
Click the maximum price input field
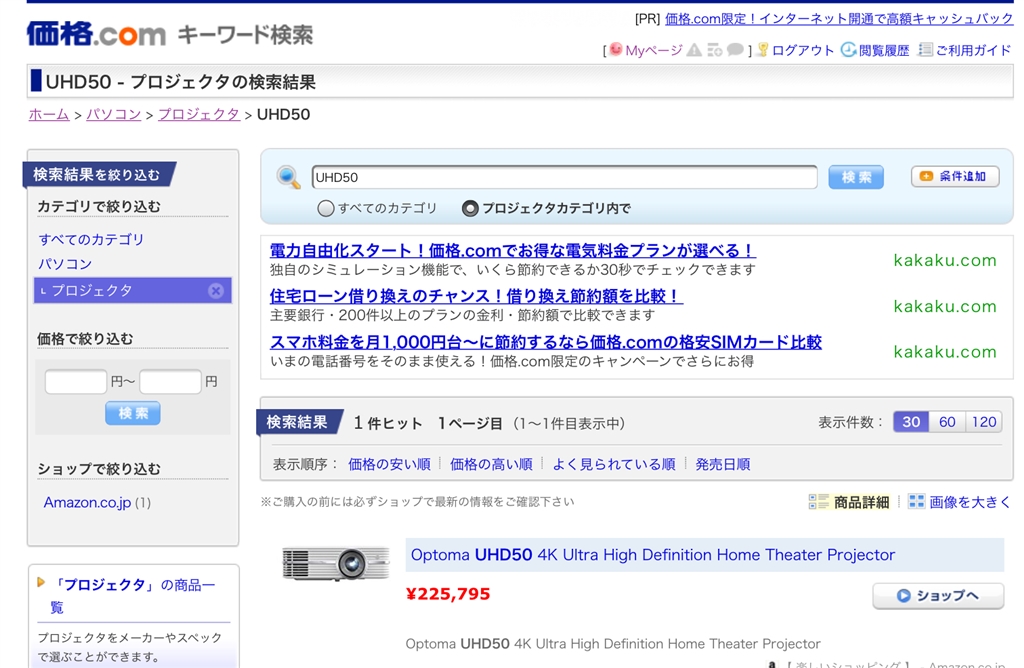click(170, 381)
